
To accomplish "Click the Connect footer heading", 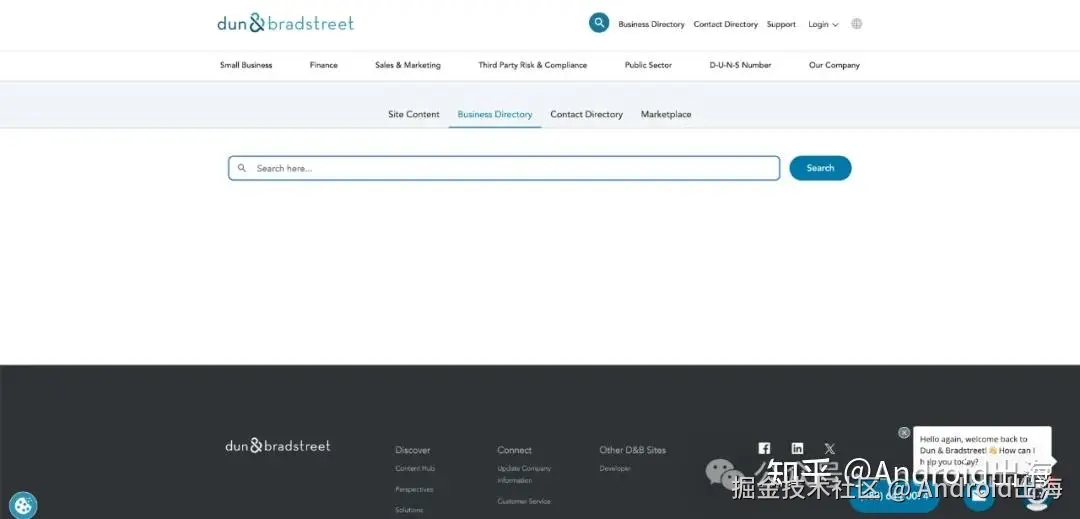I will (515, 450).
